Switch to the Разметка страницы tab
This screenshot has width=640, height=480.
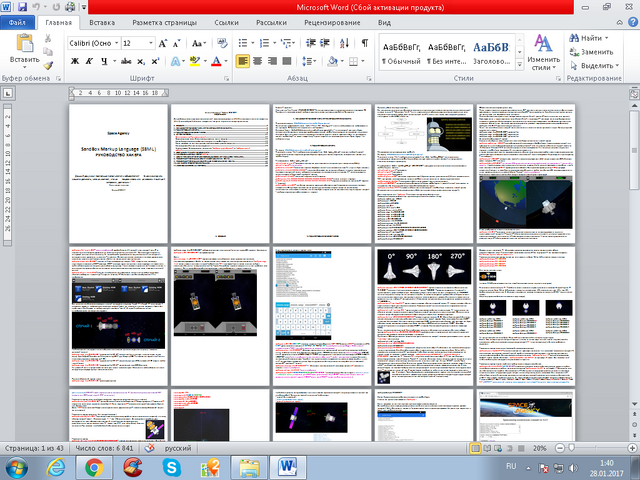(x=164, y=22)
